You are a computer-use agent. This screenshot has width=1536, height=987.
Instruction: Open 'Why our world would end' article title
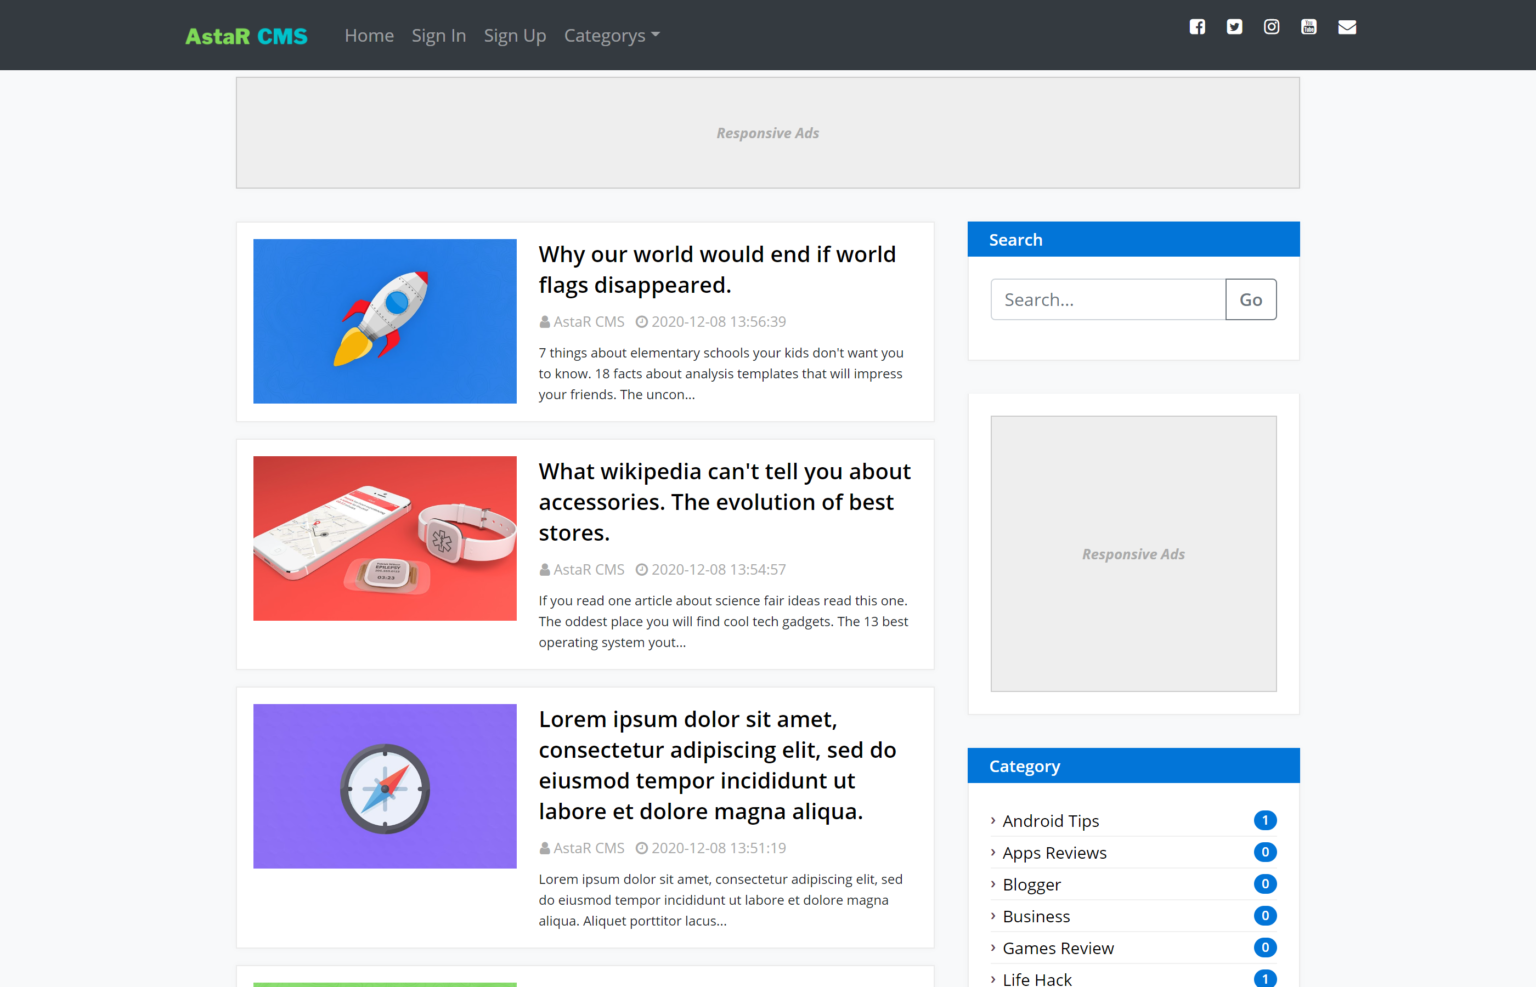pos(717,270)
